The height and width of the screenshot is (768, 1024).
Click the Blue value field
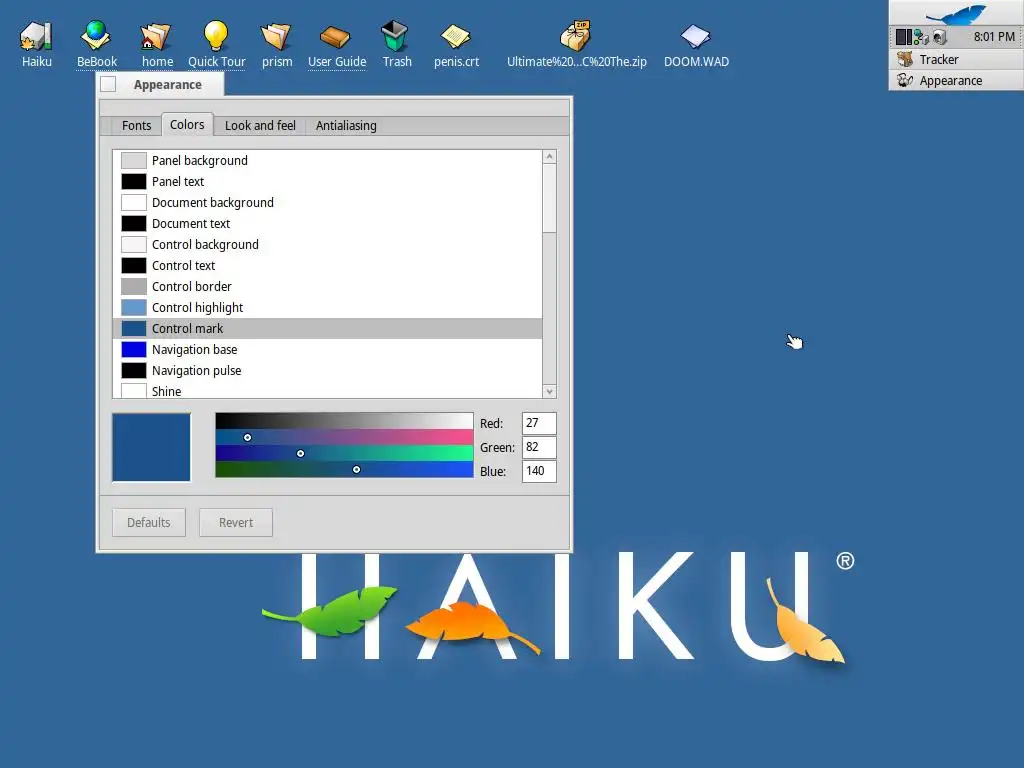pos(539,471)
